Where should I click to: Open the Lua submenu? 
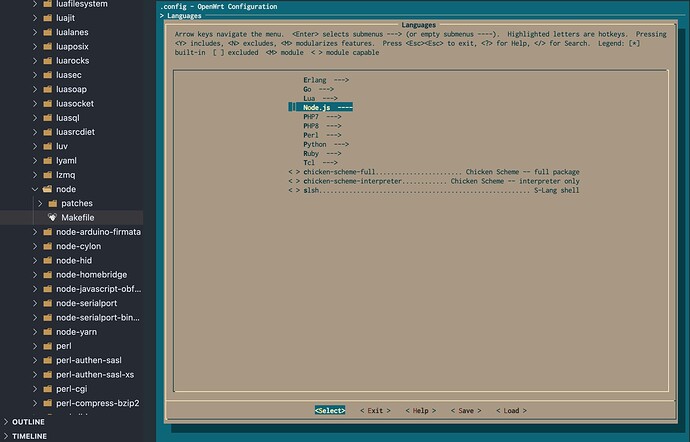pos(320,99)
